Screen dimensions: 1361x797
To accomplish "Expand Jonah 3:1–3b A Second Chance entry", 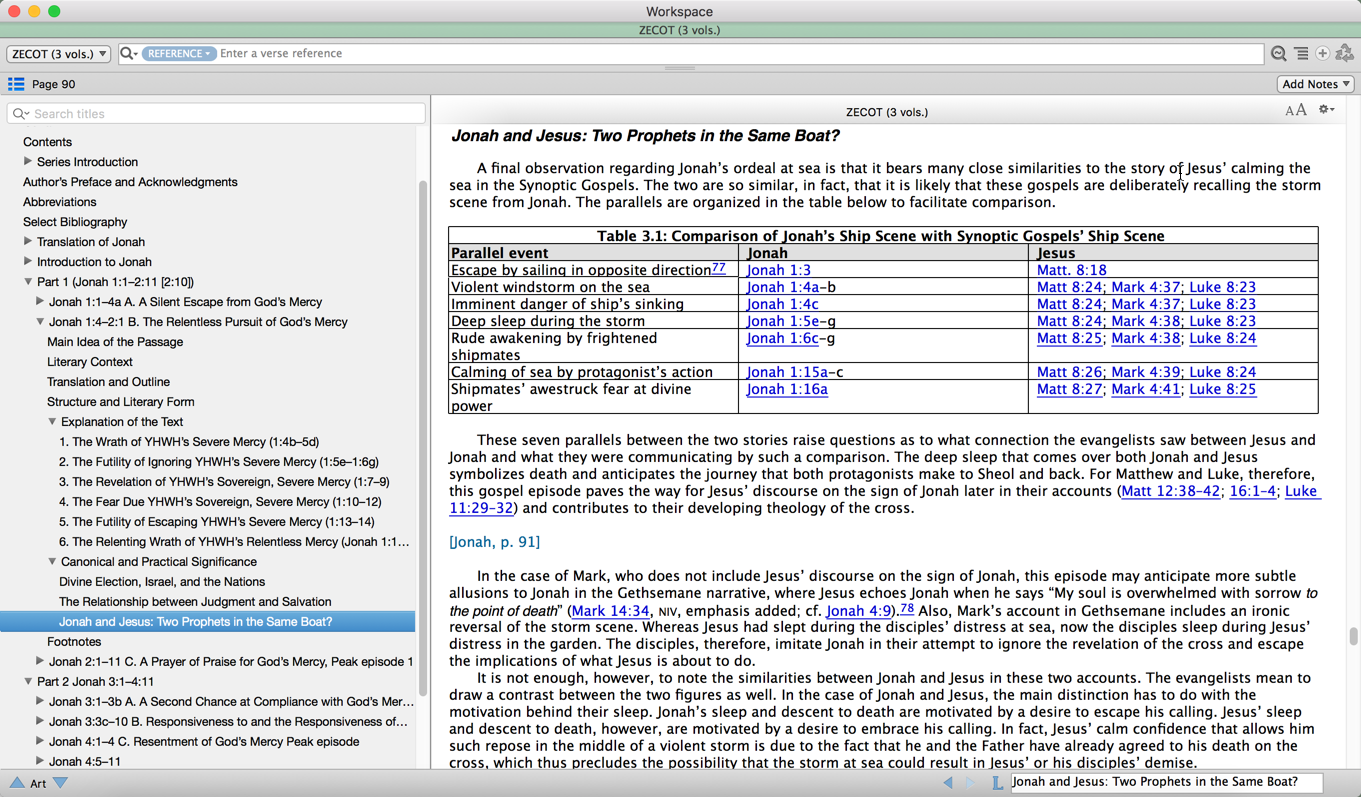I will click(40, 701).
